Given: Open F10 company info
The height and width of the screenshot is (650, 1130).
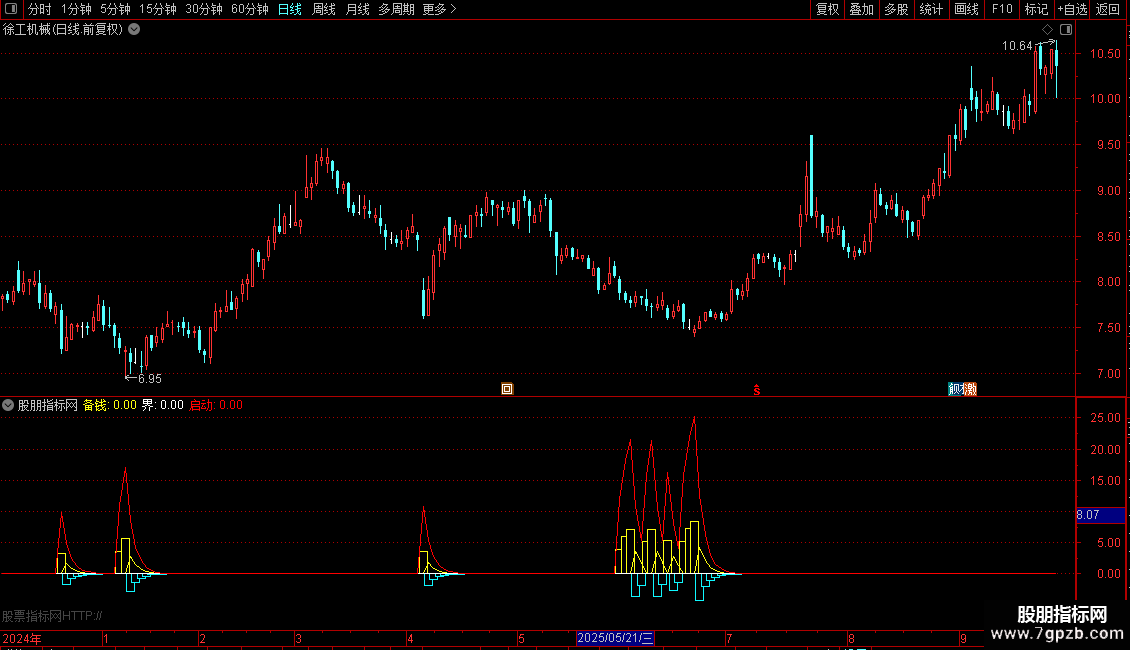Looking at the screenshot, I should [1002, 9].
